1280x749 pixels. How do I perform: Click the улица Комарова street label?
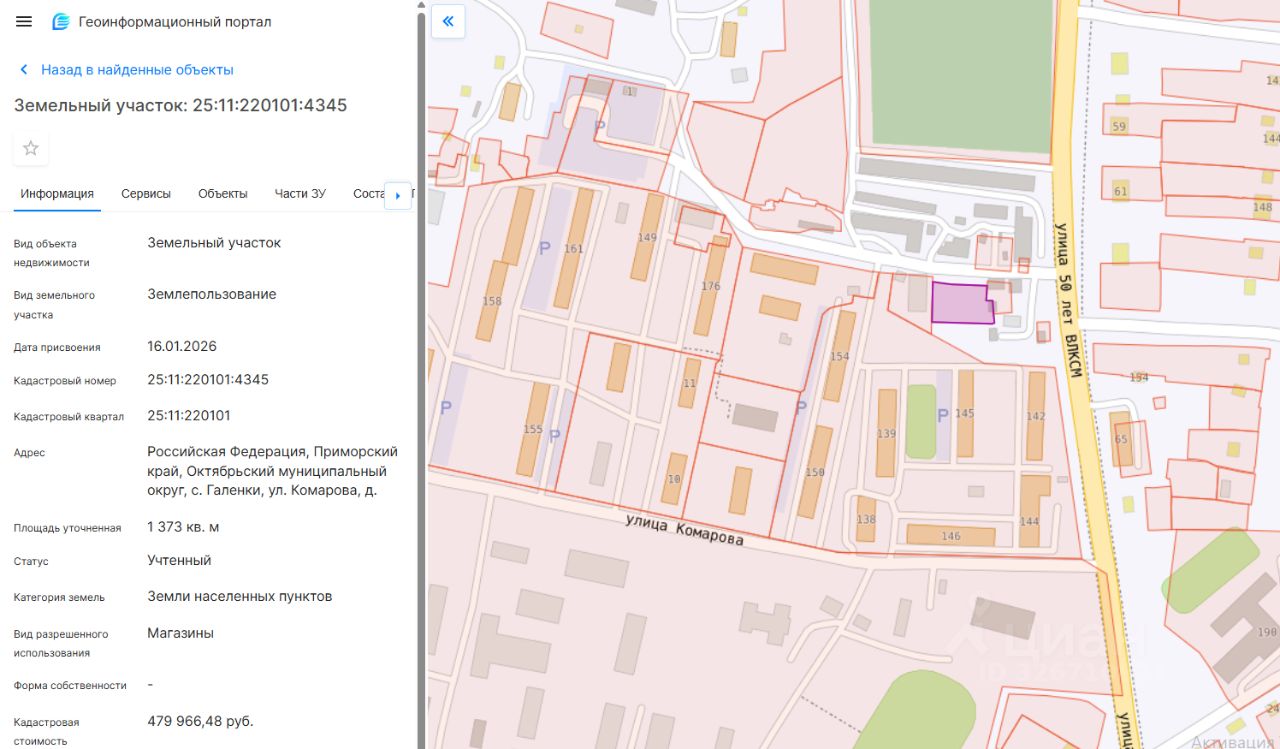(684, 530)
